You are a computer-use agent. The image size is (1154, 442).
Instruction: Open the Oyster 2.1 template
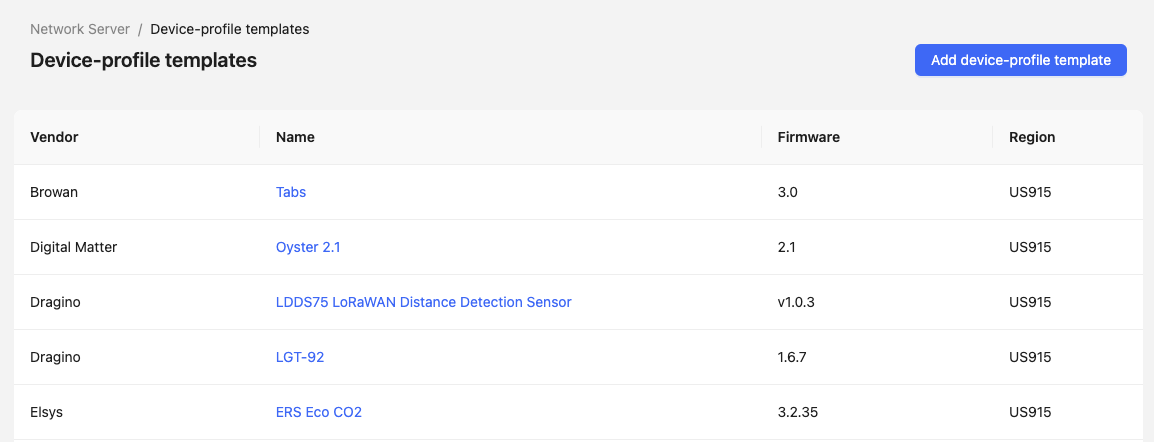coord(308,247)
